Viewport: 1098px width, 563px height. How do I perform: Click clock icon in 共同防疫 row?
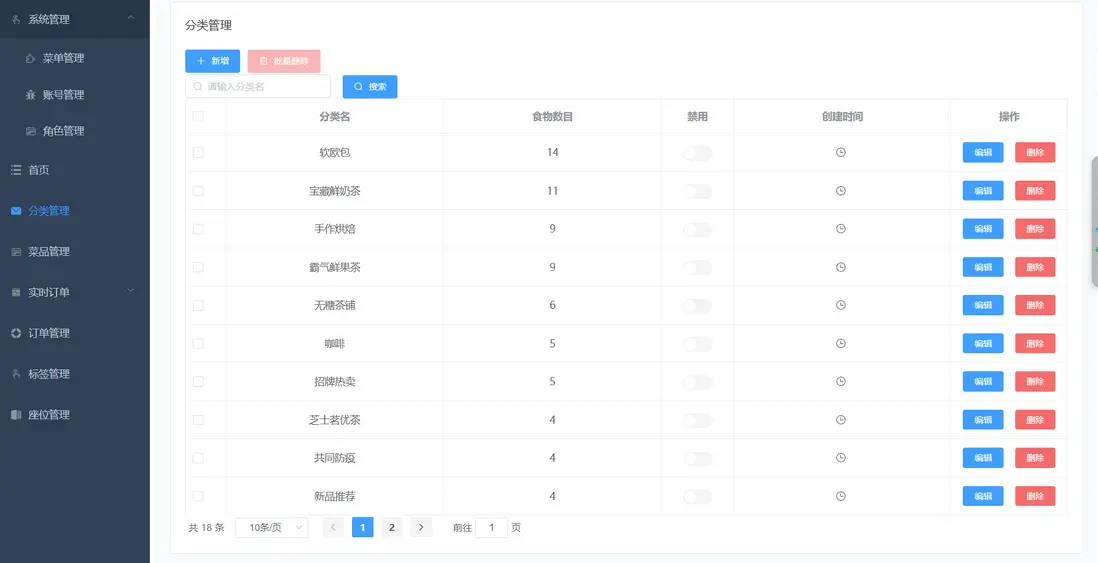coord(841,458)
